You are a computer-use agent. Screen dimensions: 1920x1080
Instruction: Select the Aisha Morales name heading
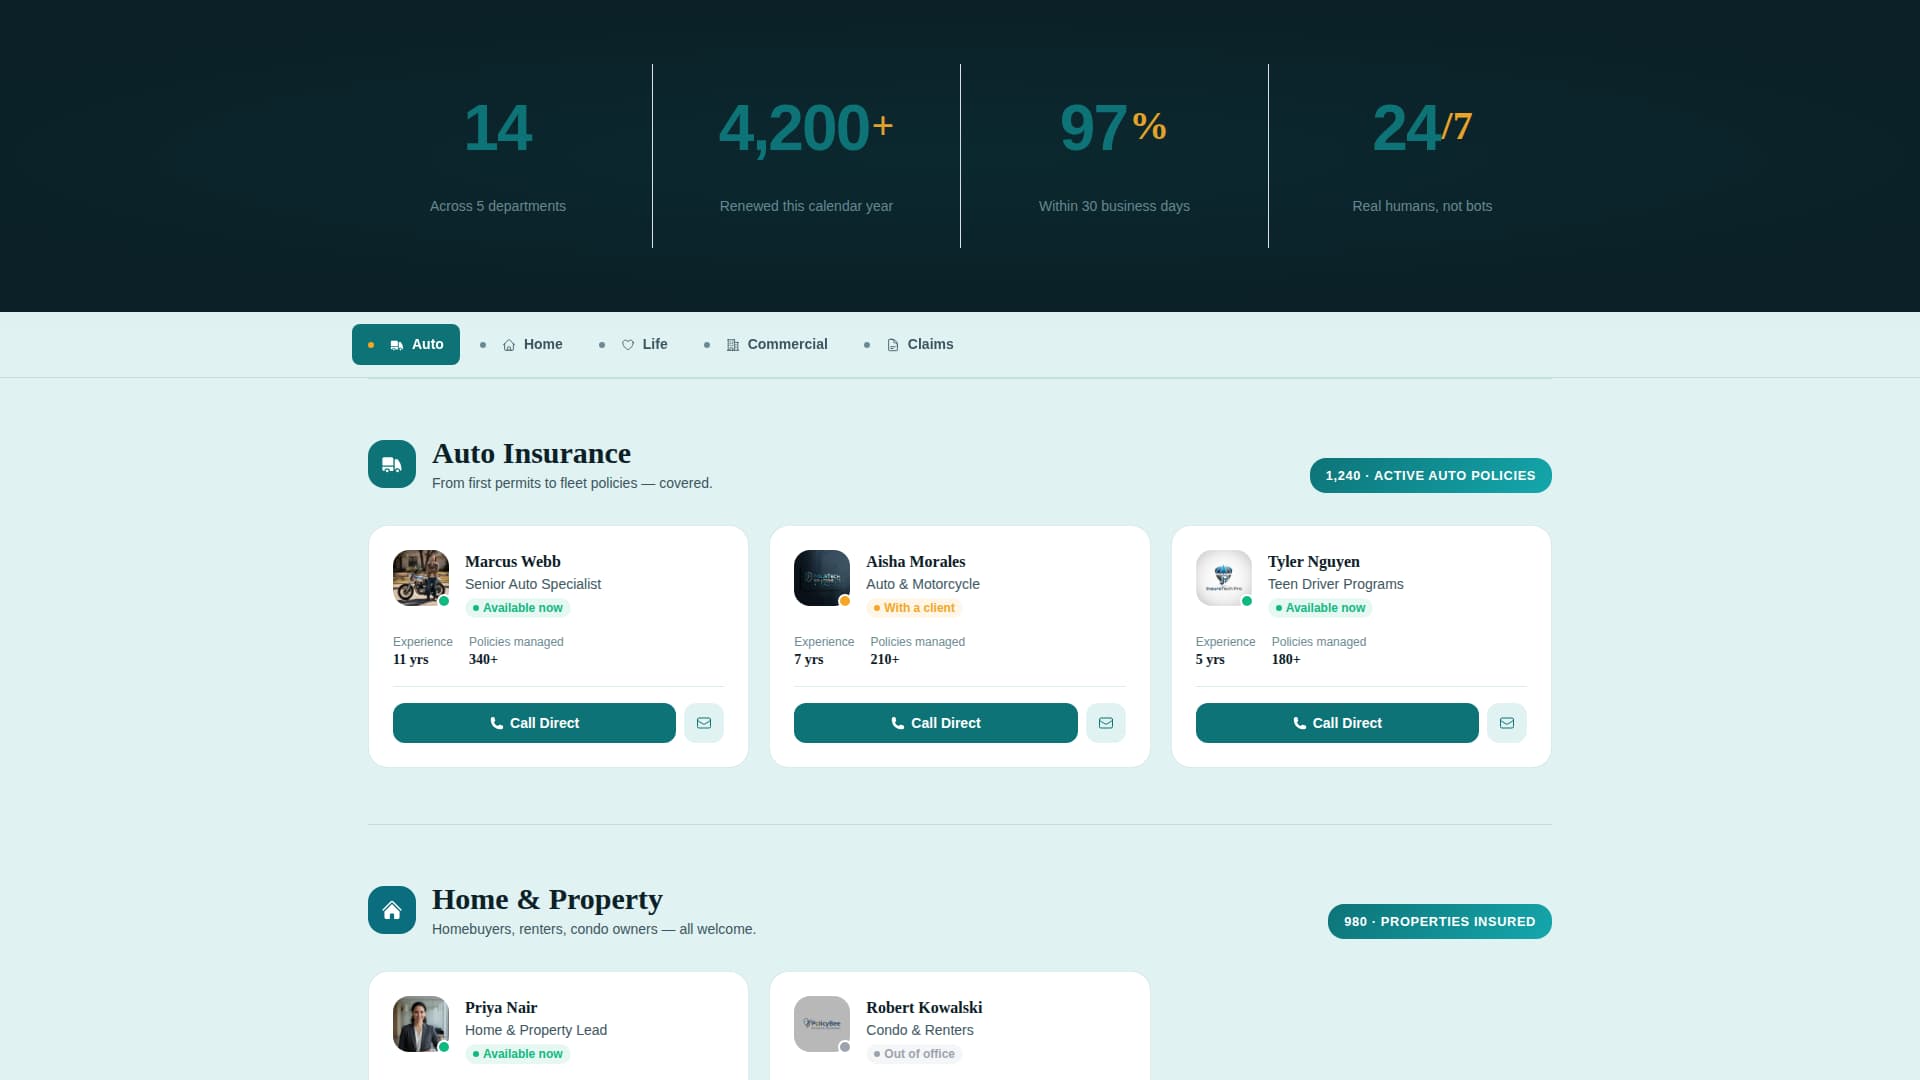[x=916, y=562]
